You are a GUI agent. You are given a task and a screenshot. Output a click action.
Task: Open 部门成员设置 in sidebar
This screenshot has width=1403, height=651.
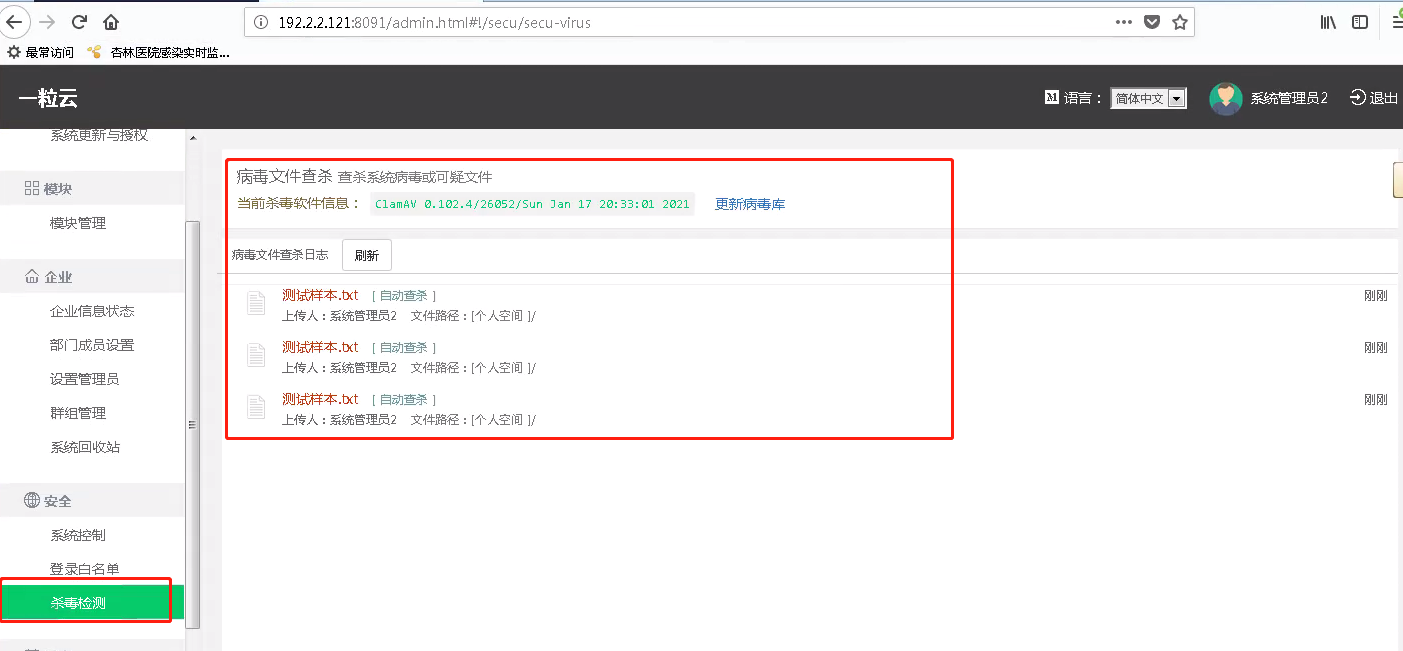[x=92, y=345]
